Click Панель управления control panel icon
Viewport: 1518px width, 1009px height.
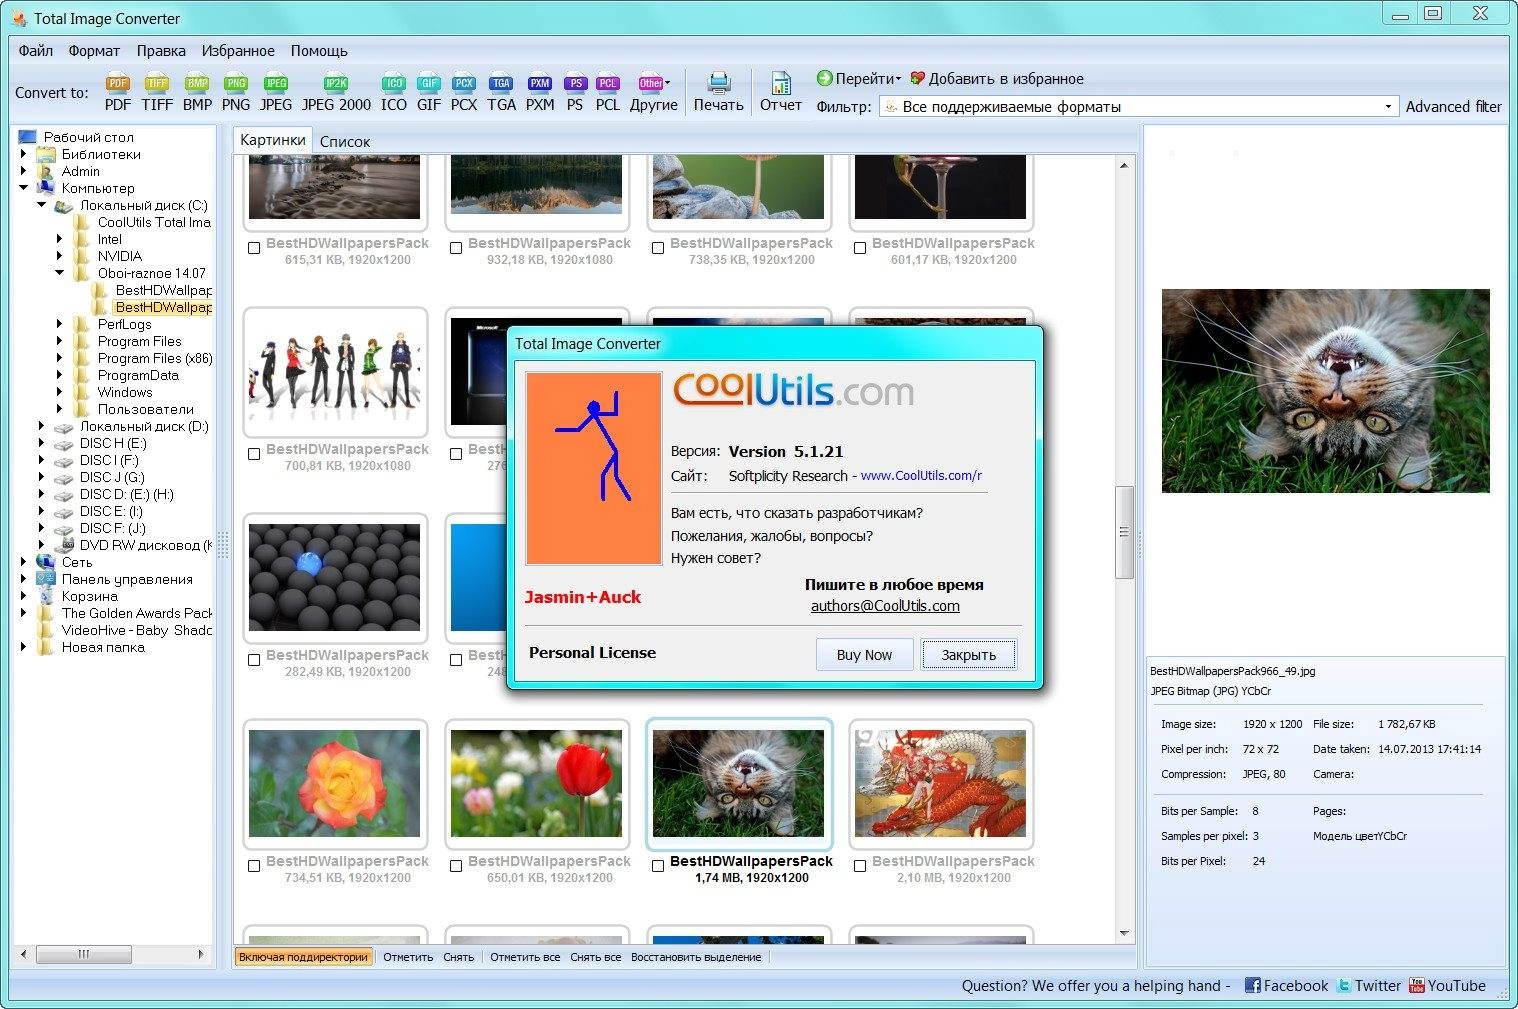tap(46, 579)
